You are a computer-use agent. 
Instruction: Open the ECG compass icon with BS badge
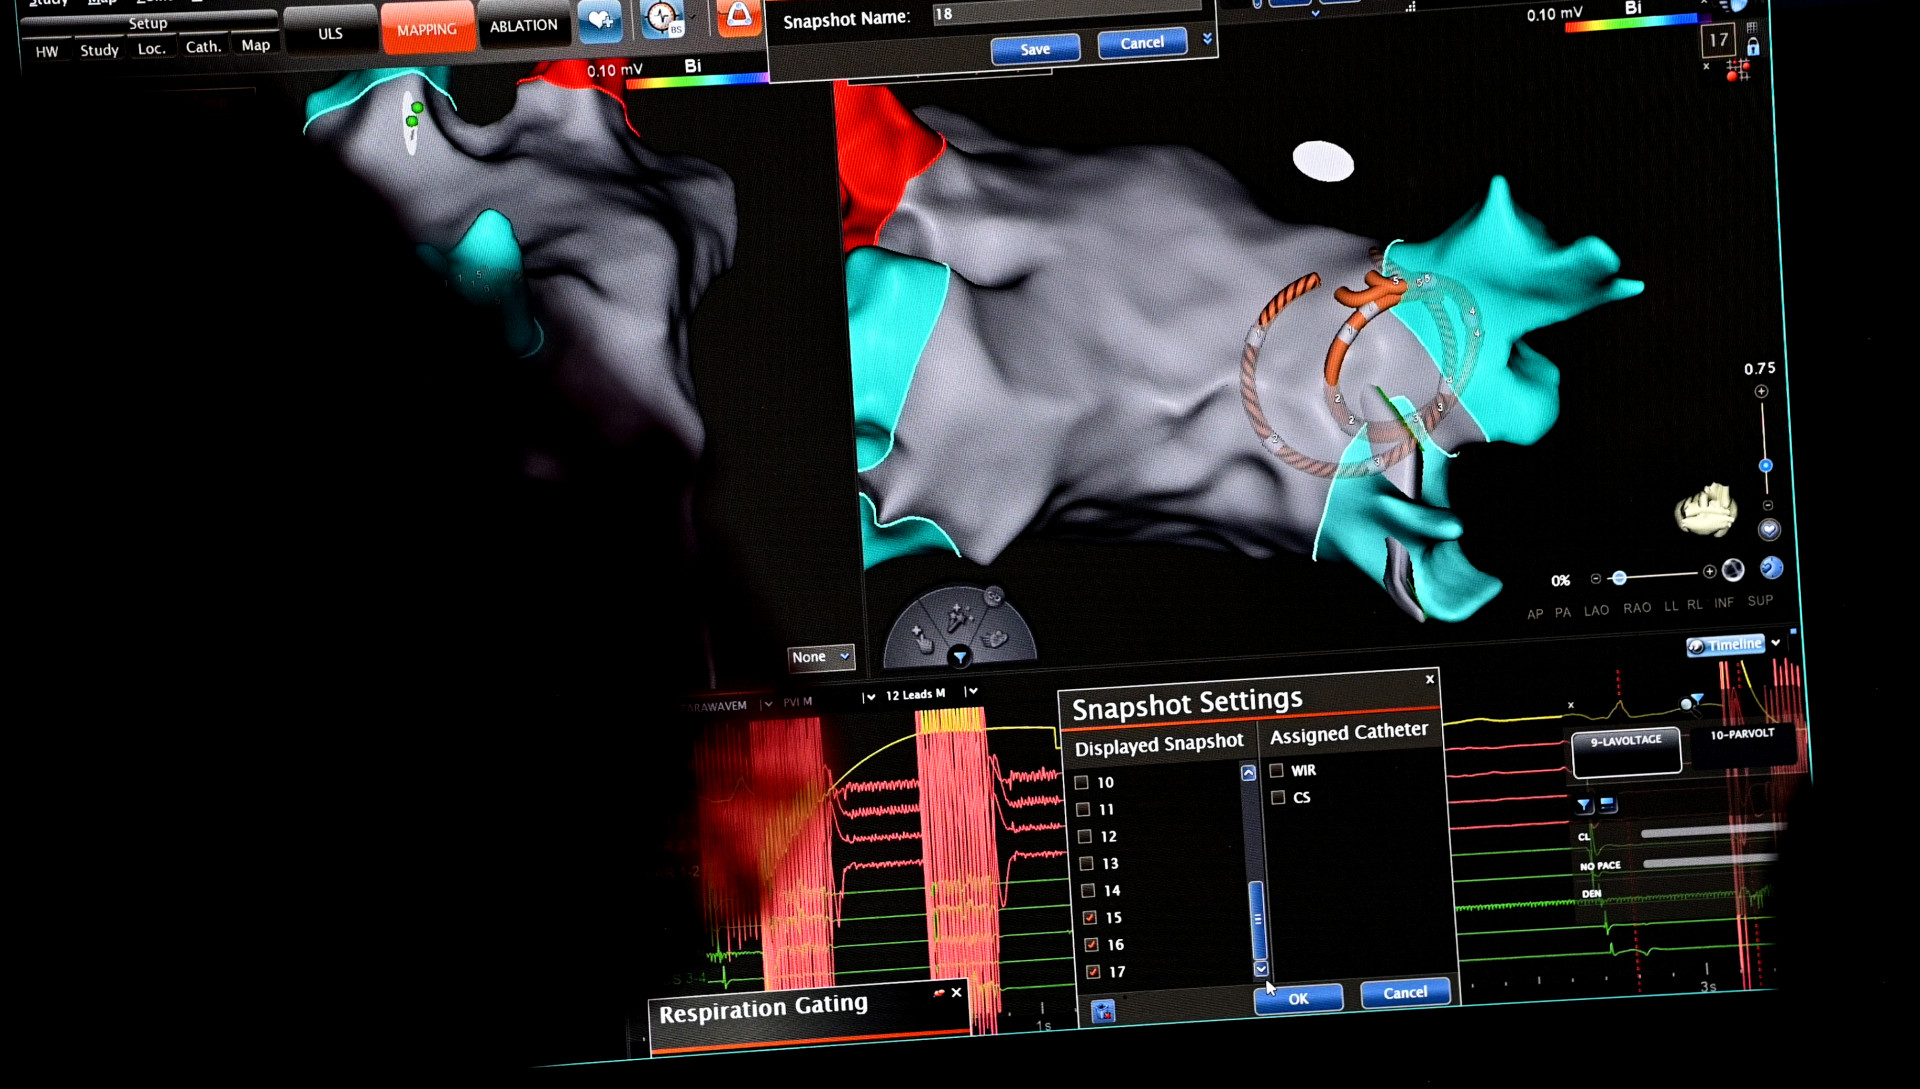[x=662, y=17]
